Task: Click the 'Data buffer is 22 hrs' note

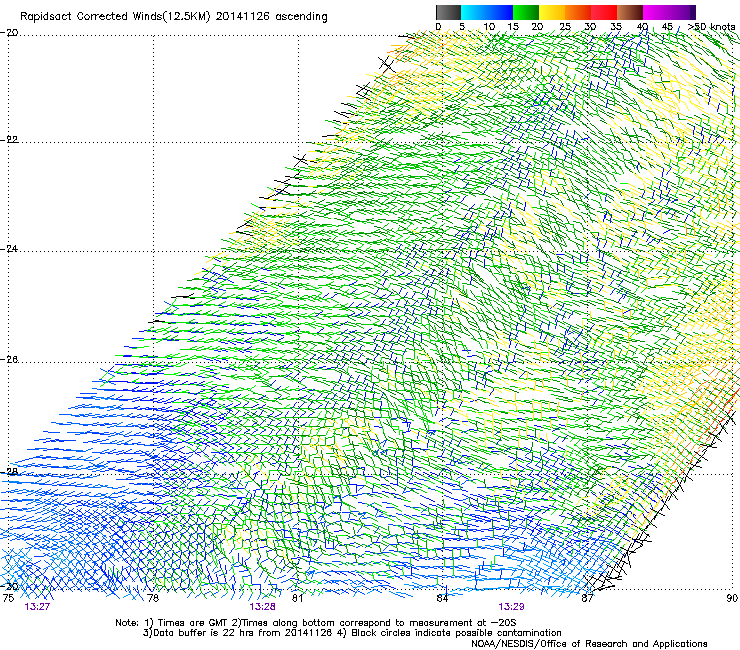Action: click(x=239, y=633)
